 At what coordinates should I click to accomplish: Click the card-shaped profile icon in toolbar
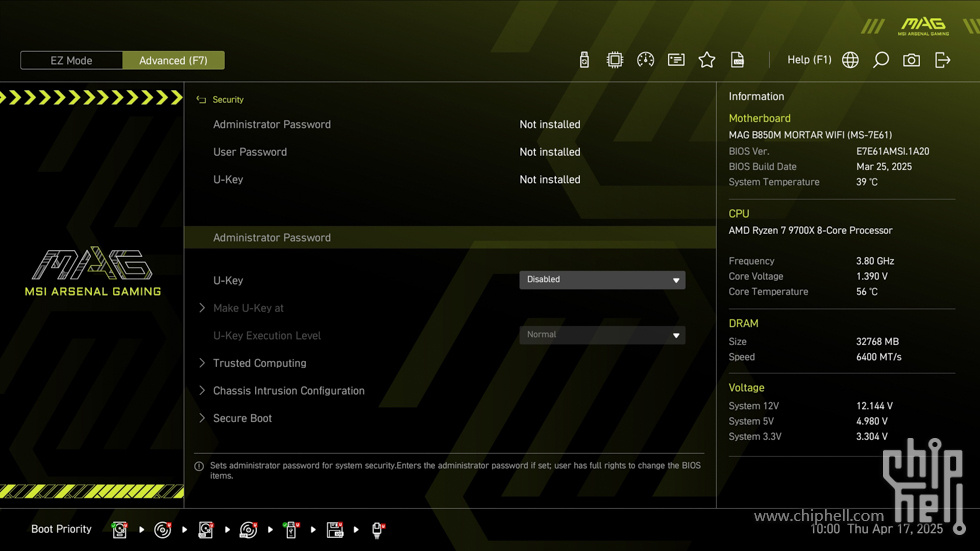[x=676, y=60]
